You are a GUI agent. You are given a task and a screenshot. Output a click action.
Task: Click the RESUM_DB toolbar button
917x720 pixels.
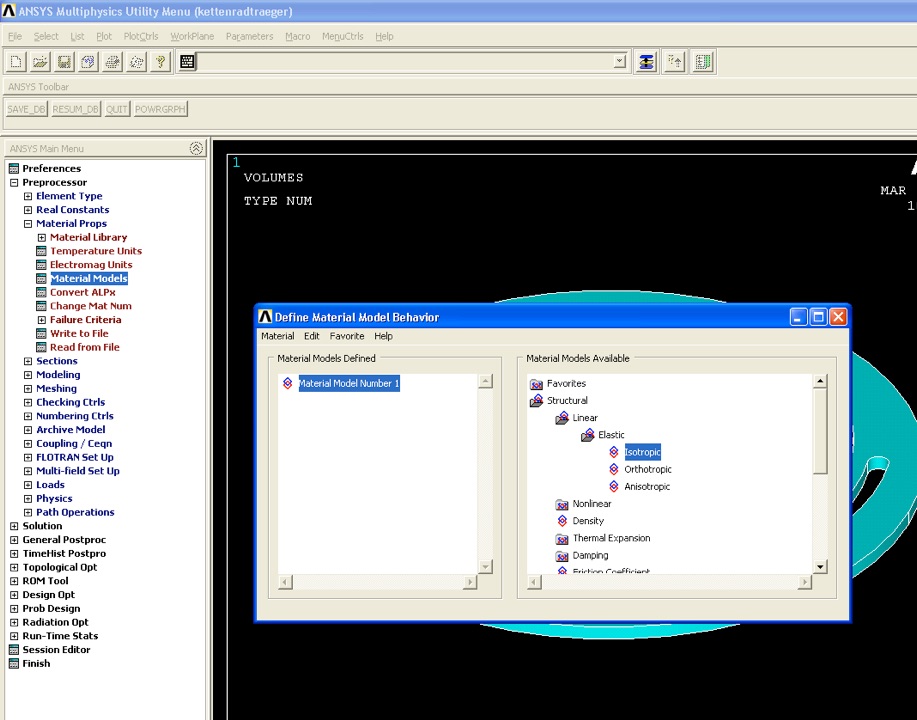pyautogui.click(x=75, y=109)
